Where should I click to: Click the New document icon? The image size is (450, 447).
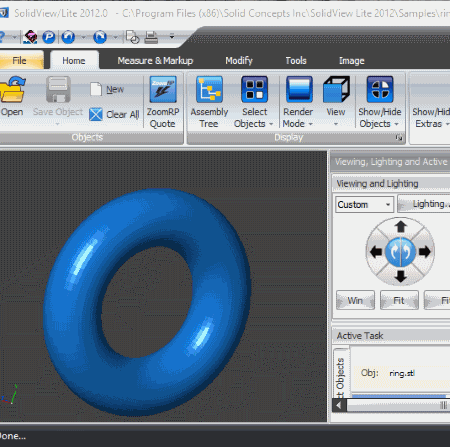pyautogui.click(x=96, y=89)
